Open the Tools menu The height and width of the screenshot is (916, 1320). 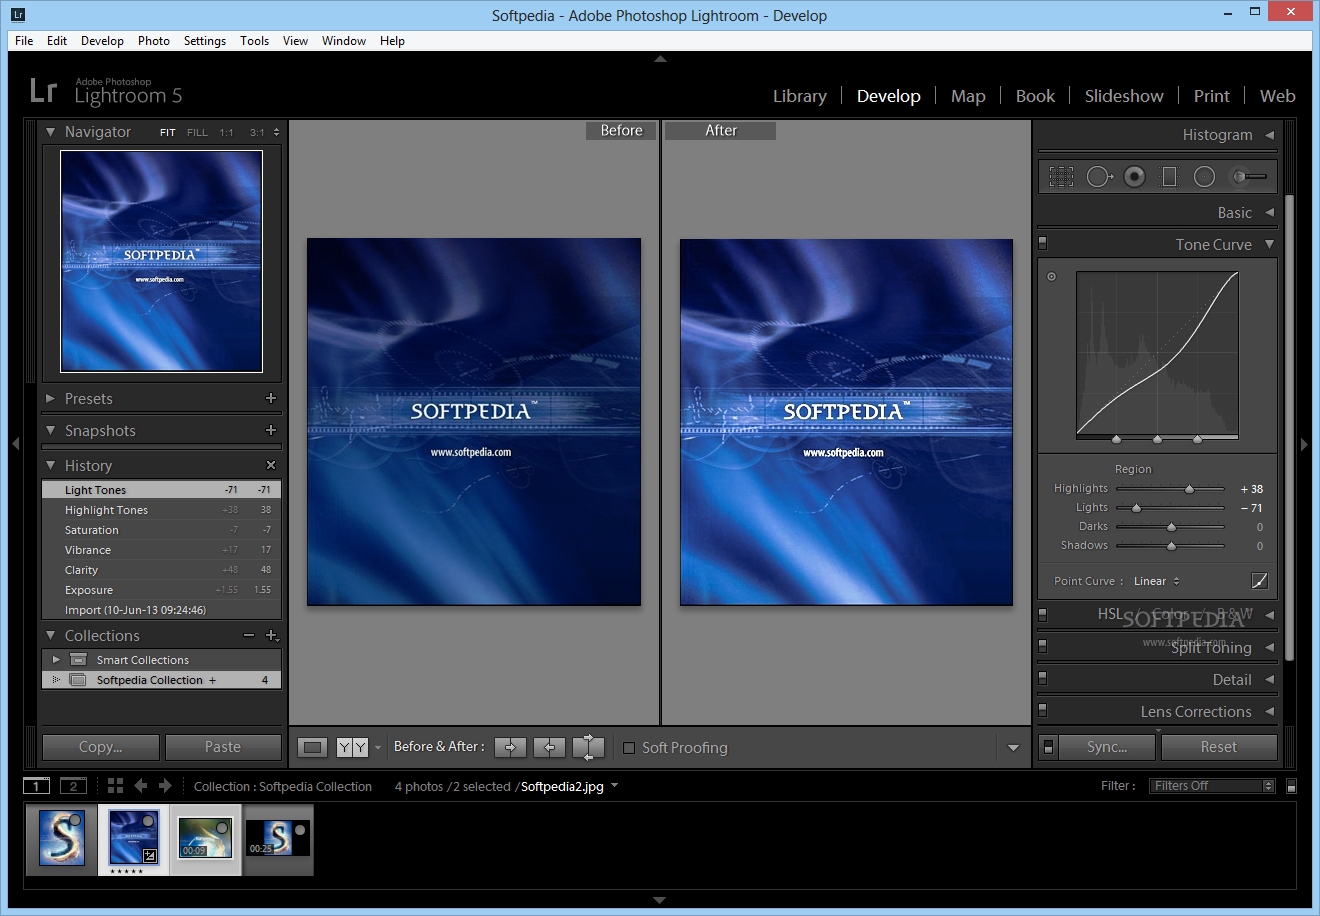pos(254,41)
